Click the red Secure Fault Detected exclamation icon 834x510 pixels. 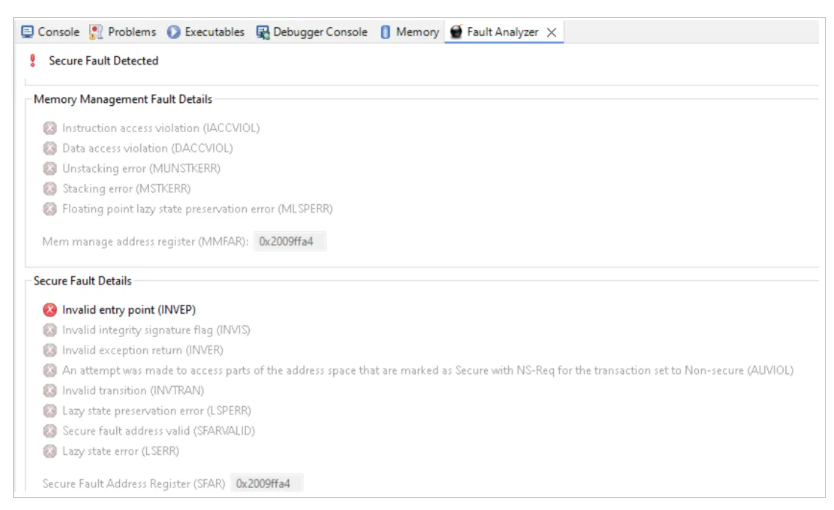click(32, 61)
